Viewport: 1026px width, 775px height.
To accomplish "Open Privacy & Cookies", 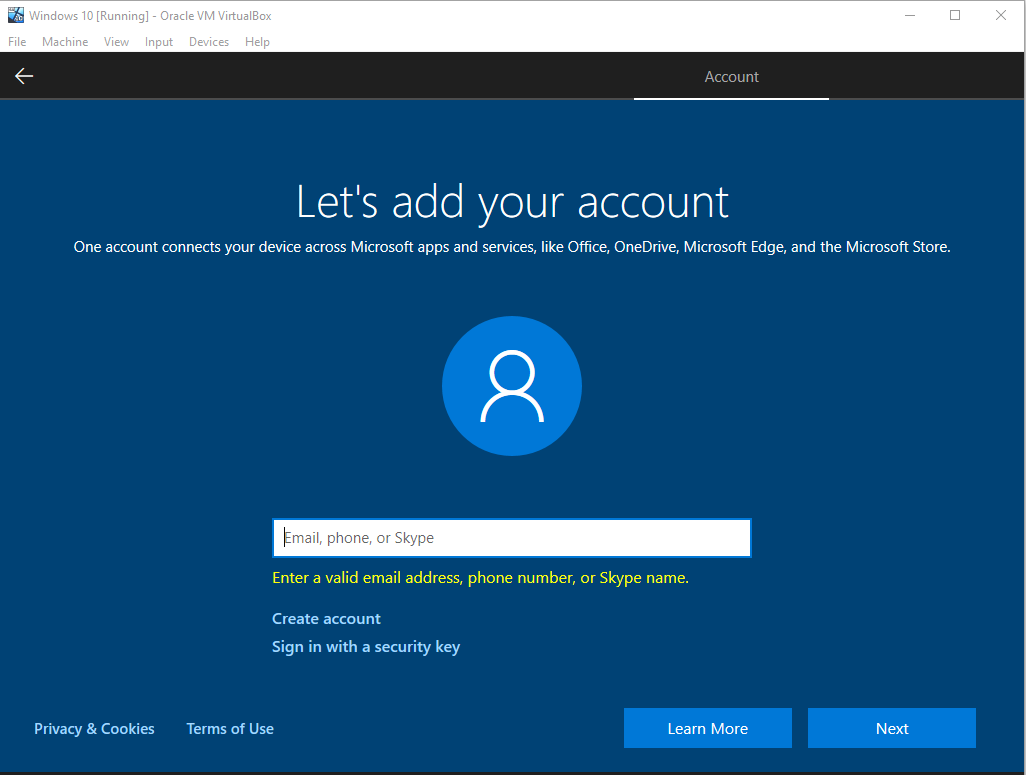I will (x=94, y=728).
